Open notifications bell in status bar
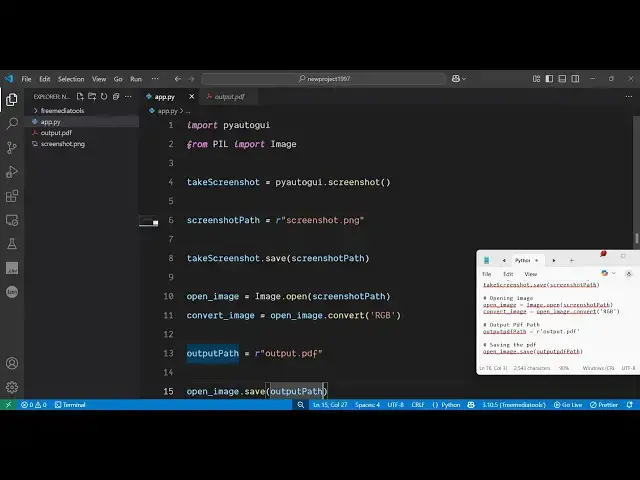 (630, 404)
